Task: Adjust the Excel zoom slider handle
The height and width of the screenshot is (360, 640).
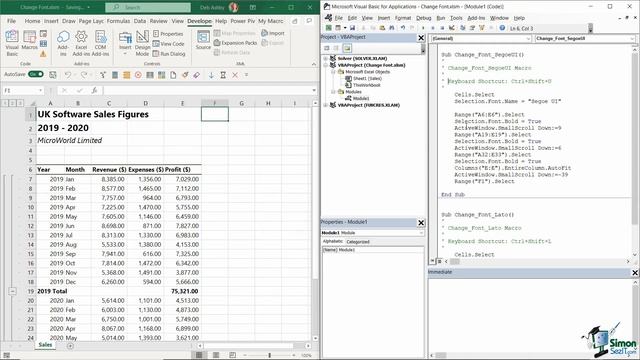Action: tap(269, 355)
